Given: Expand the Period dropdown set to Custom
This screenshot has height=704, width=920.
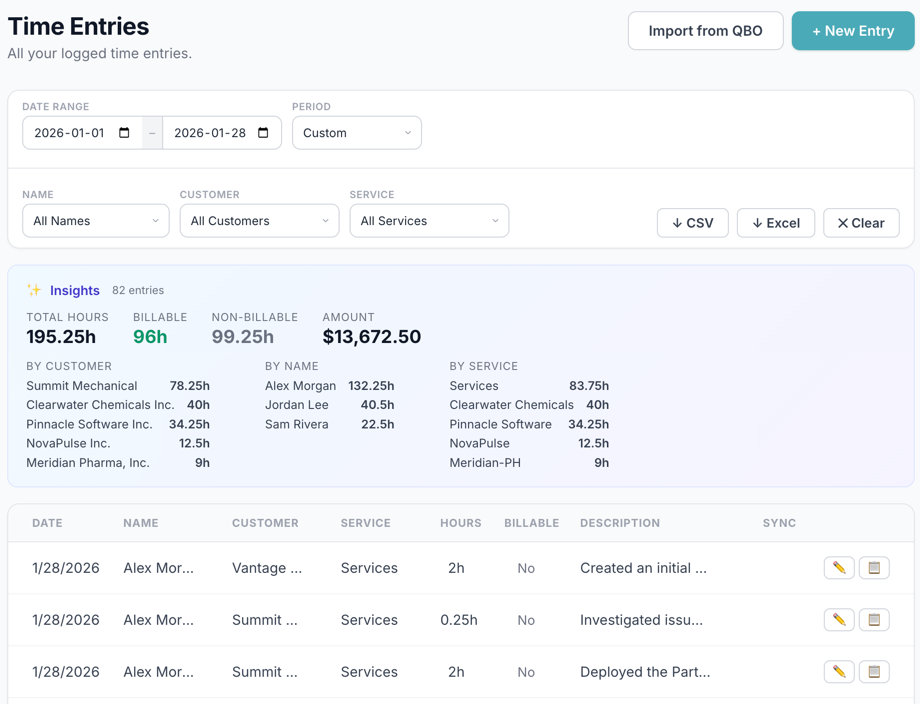Looking at the screenshot, I should 356,133.
